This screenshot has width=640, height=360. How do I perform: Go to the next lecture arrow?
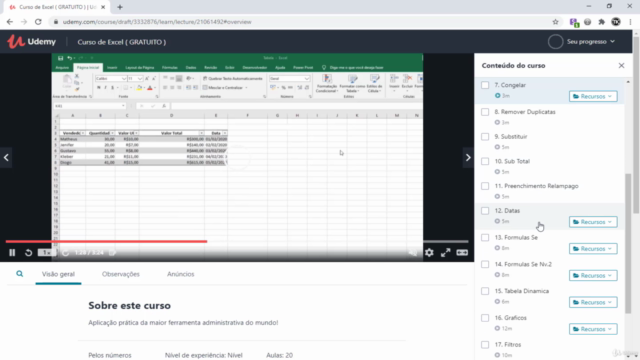468,158
